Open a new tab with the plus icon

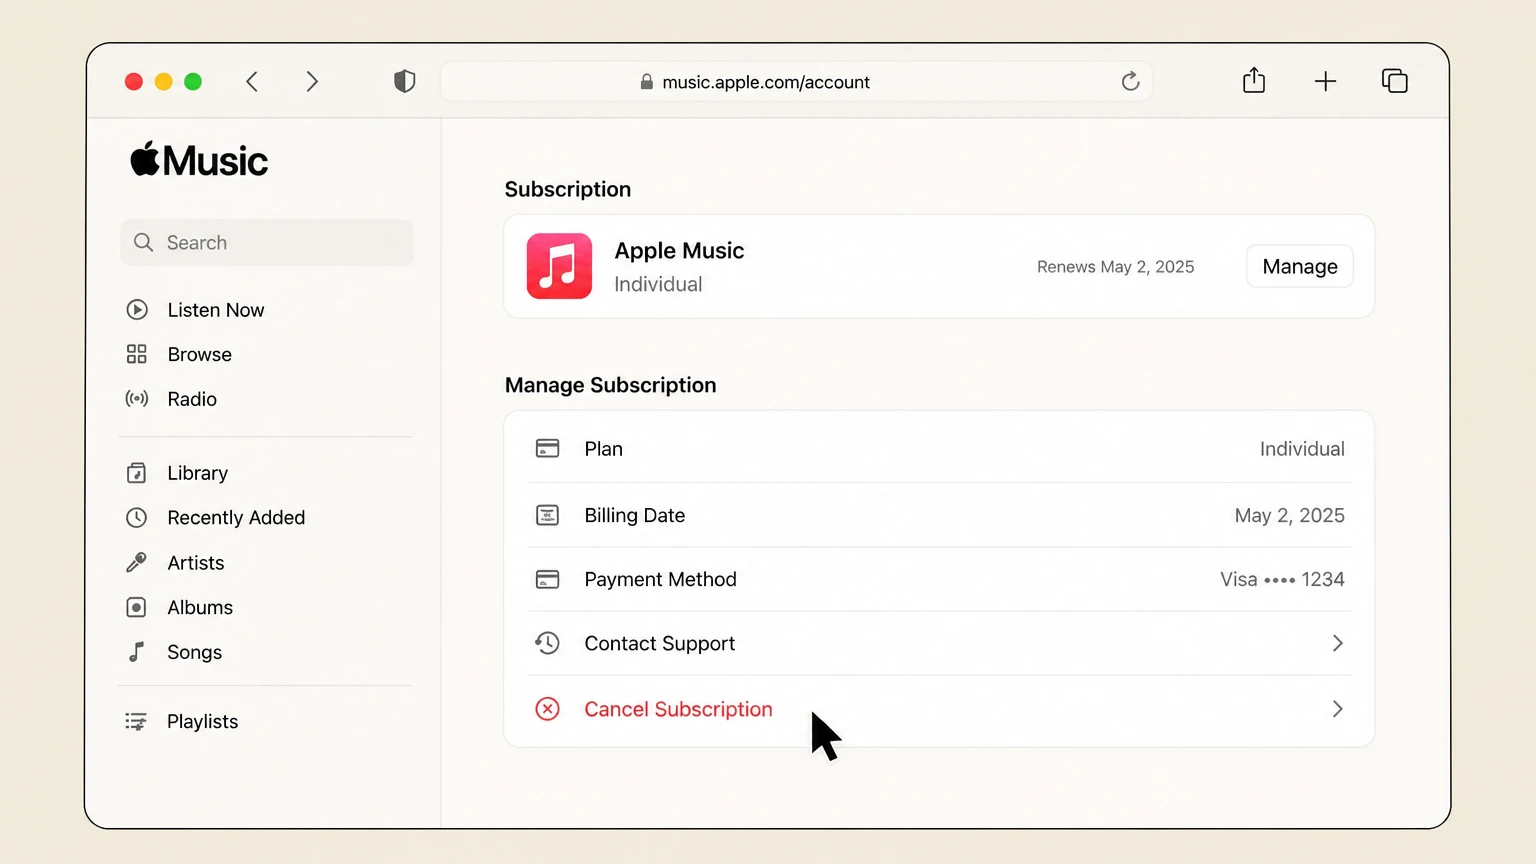[1325, 82]
